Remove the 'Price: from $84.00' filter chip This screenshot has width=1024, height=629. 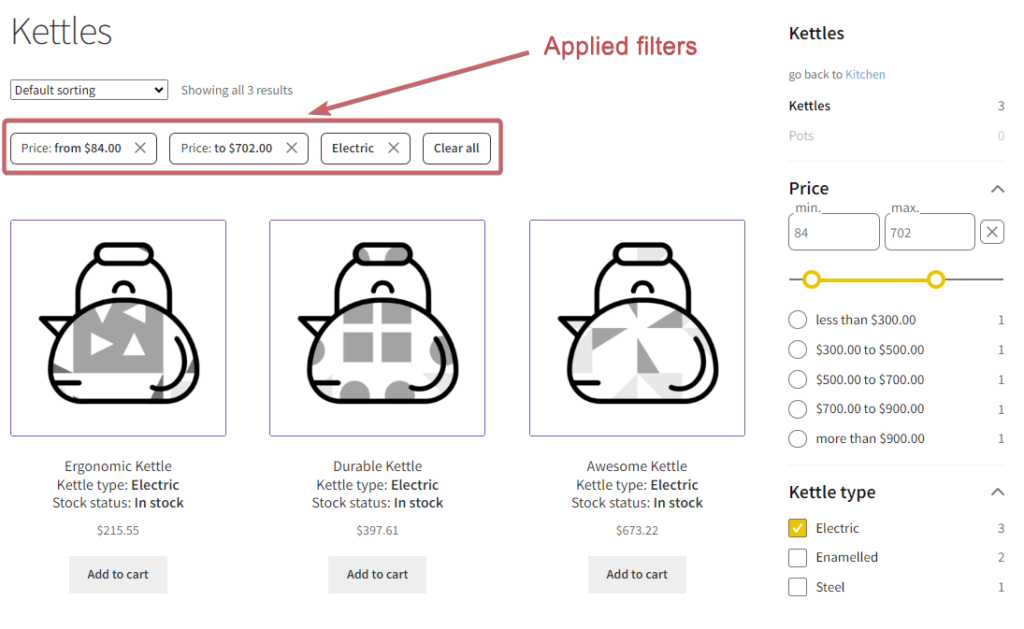click(x=140, y=148)
